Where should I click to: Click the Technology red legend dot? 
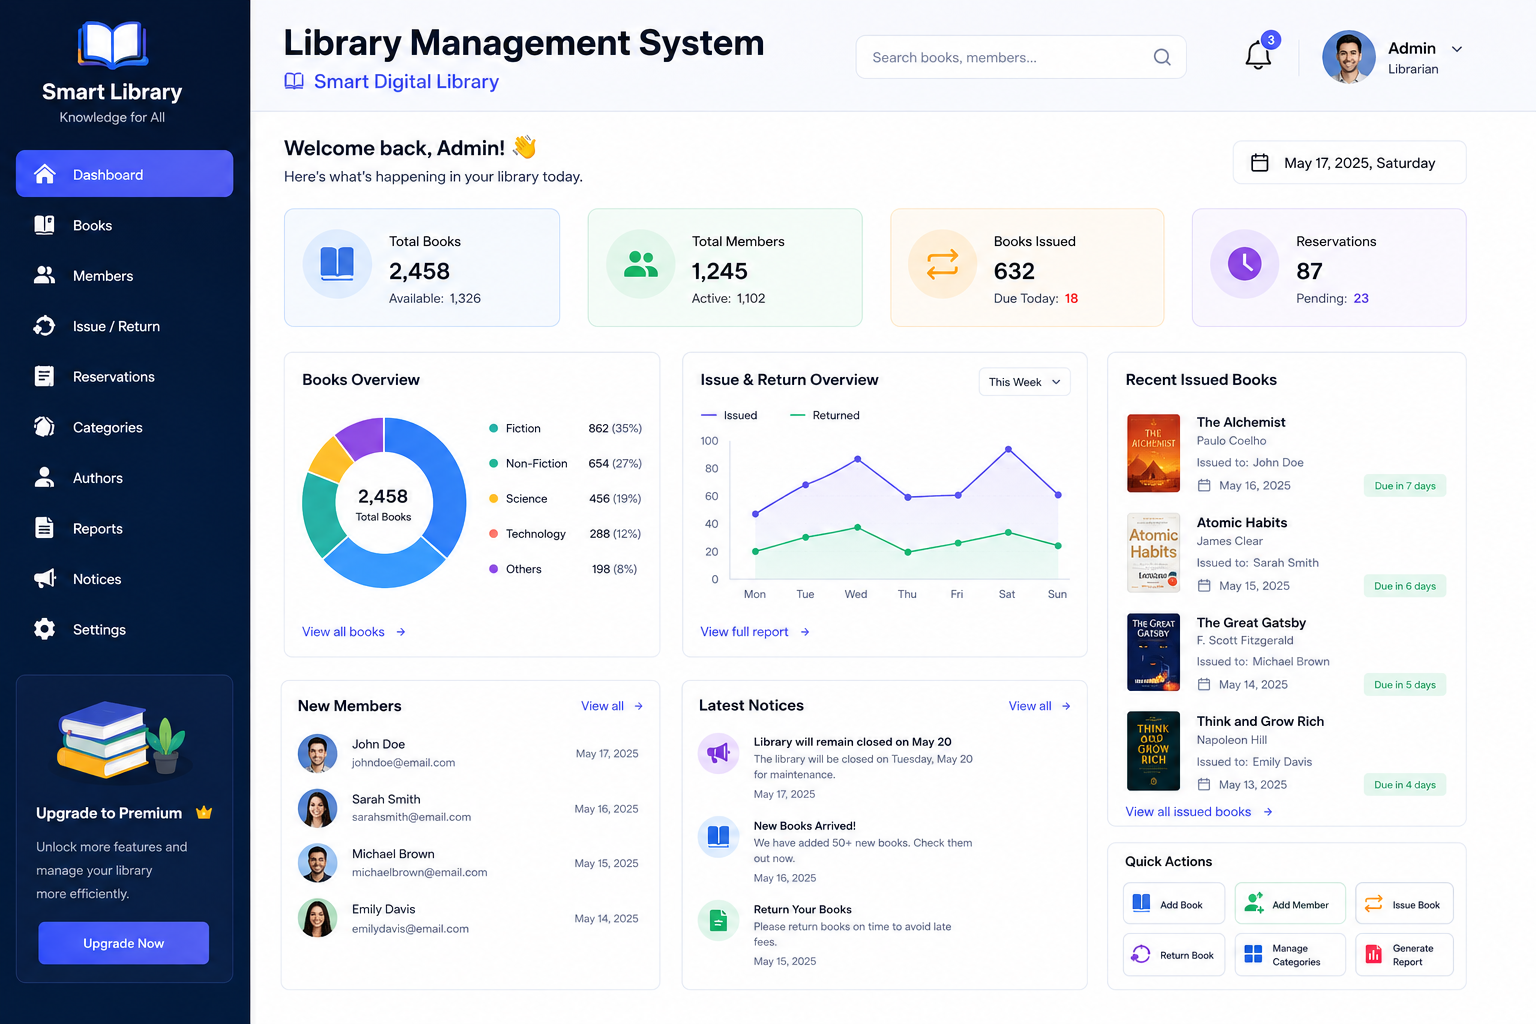(493, 534)
